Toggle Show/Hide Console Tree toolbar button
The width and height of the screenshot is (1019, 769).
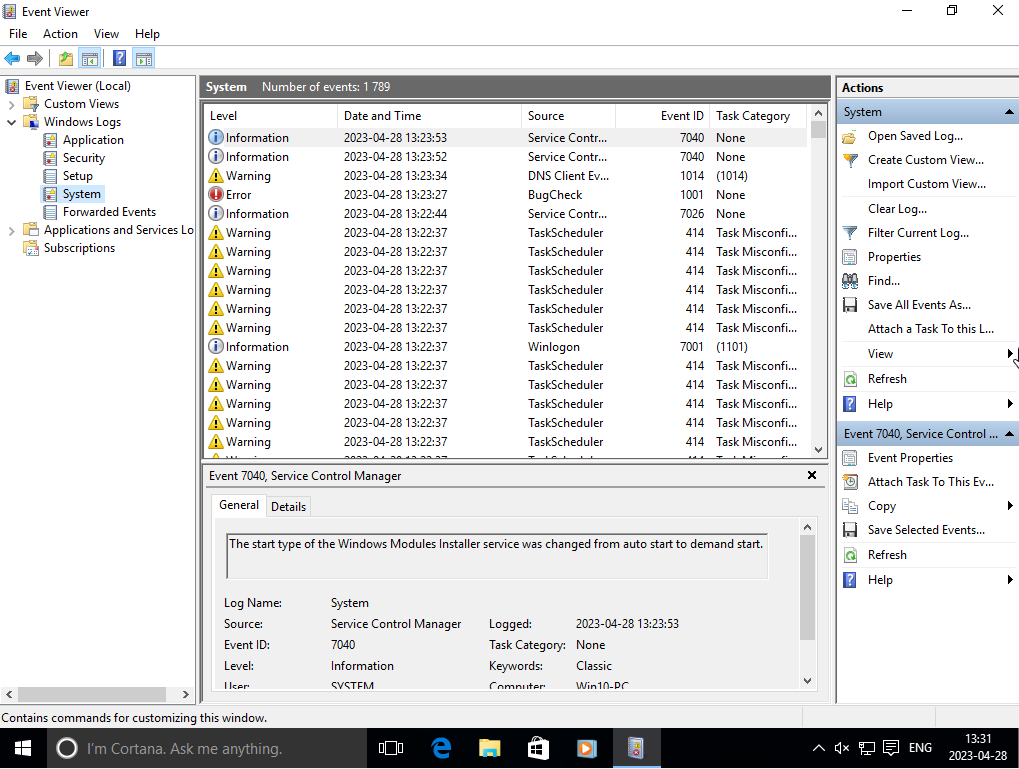coord(90,59)
